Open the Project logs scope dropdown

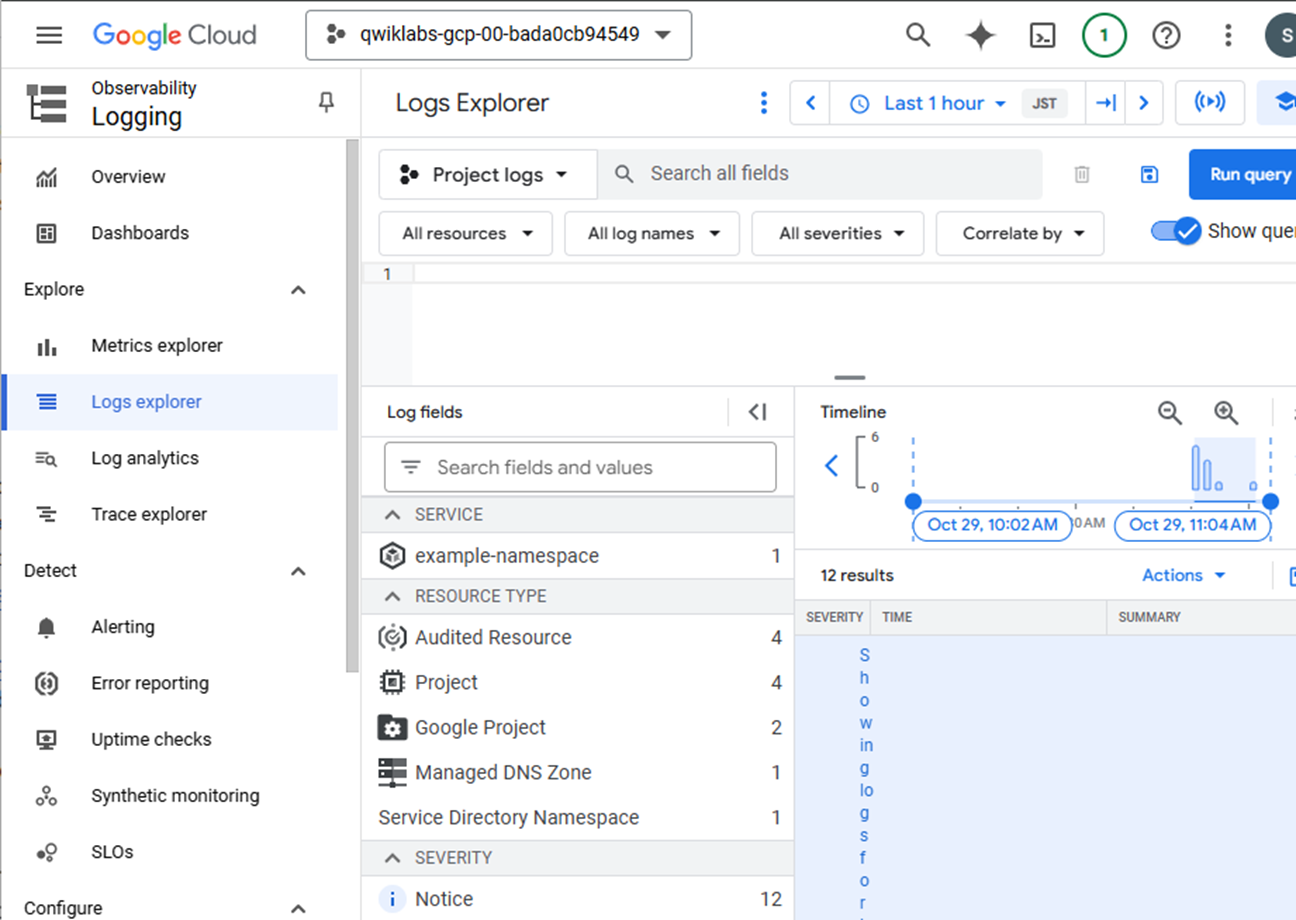[x=488, y=175]
